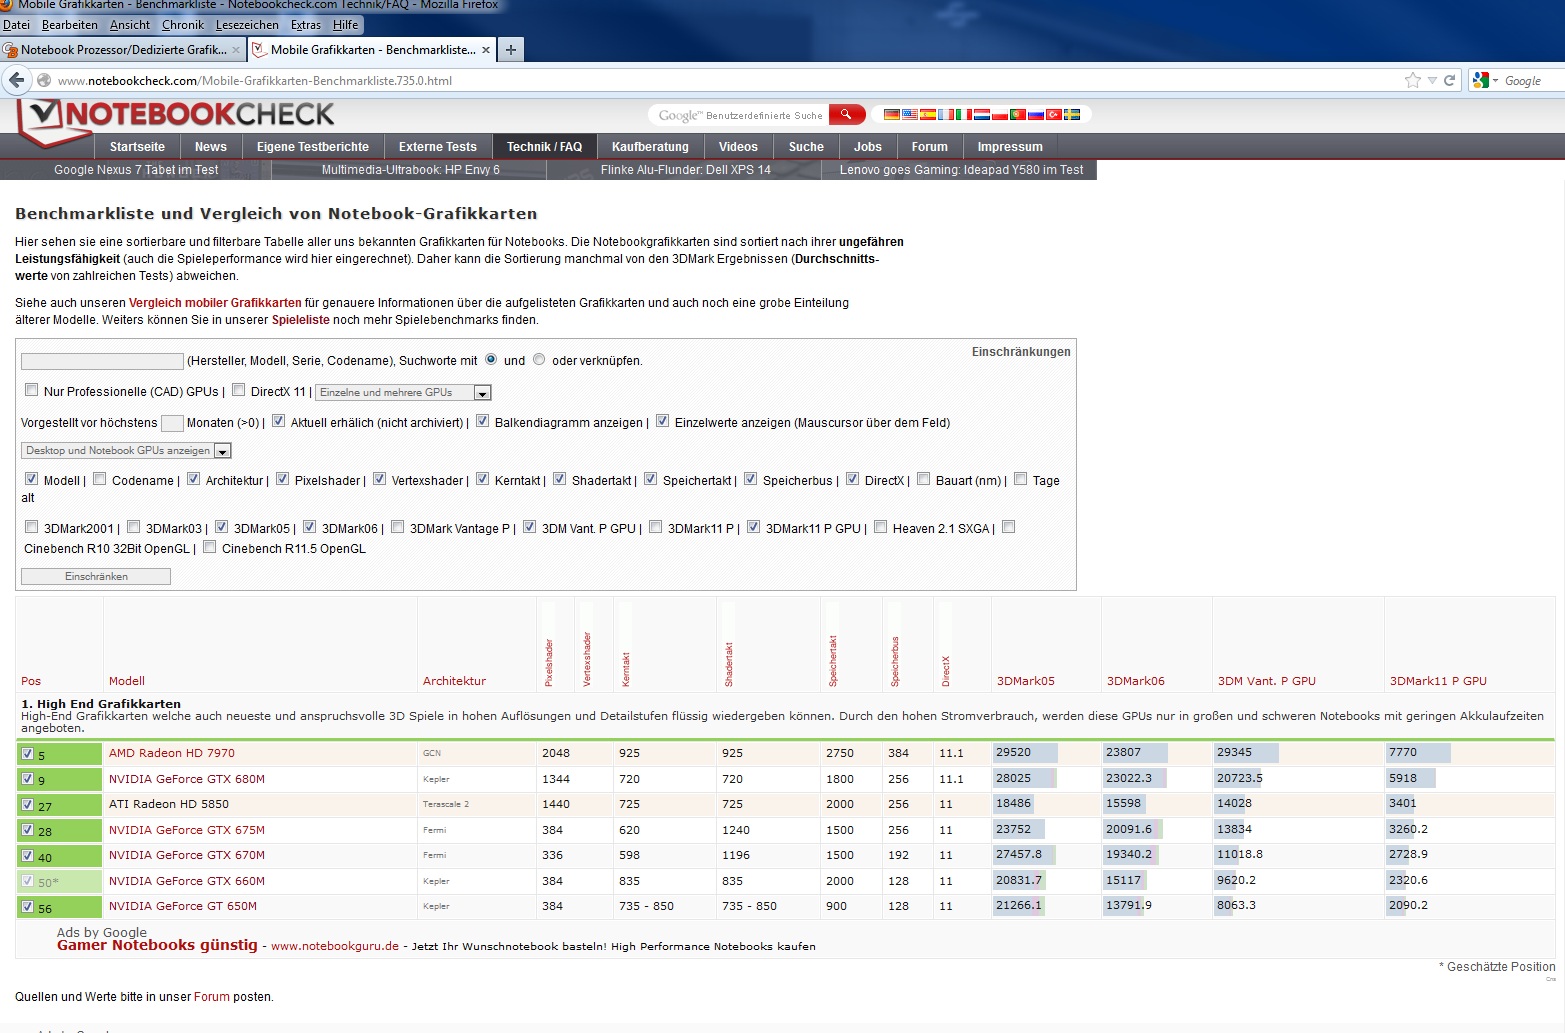The height and width of the screenshot is (1033, 1565).
Task: Switch site language via Russian flag
Action: tap(1036, 114)
